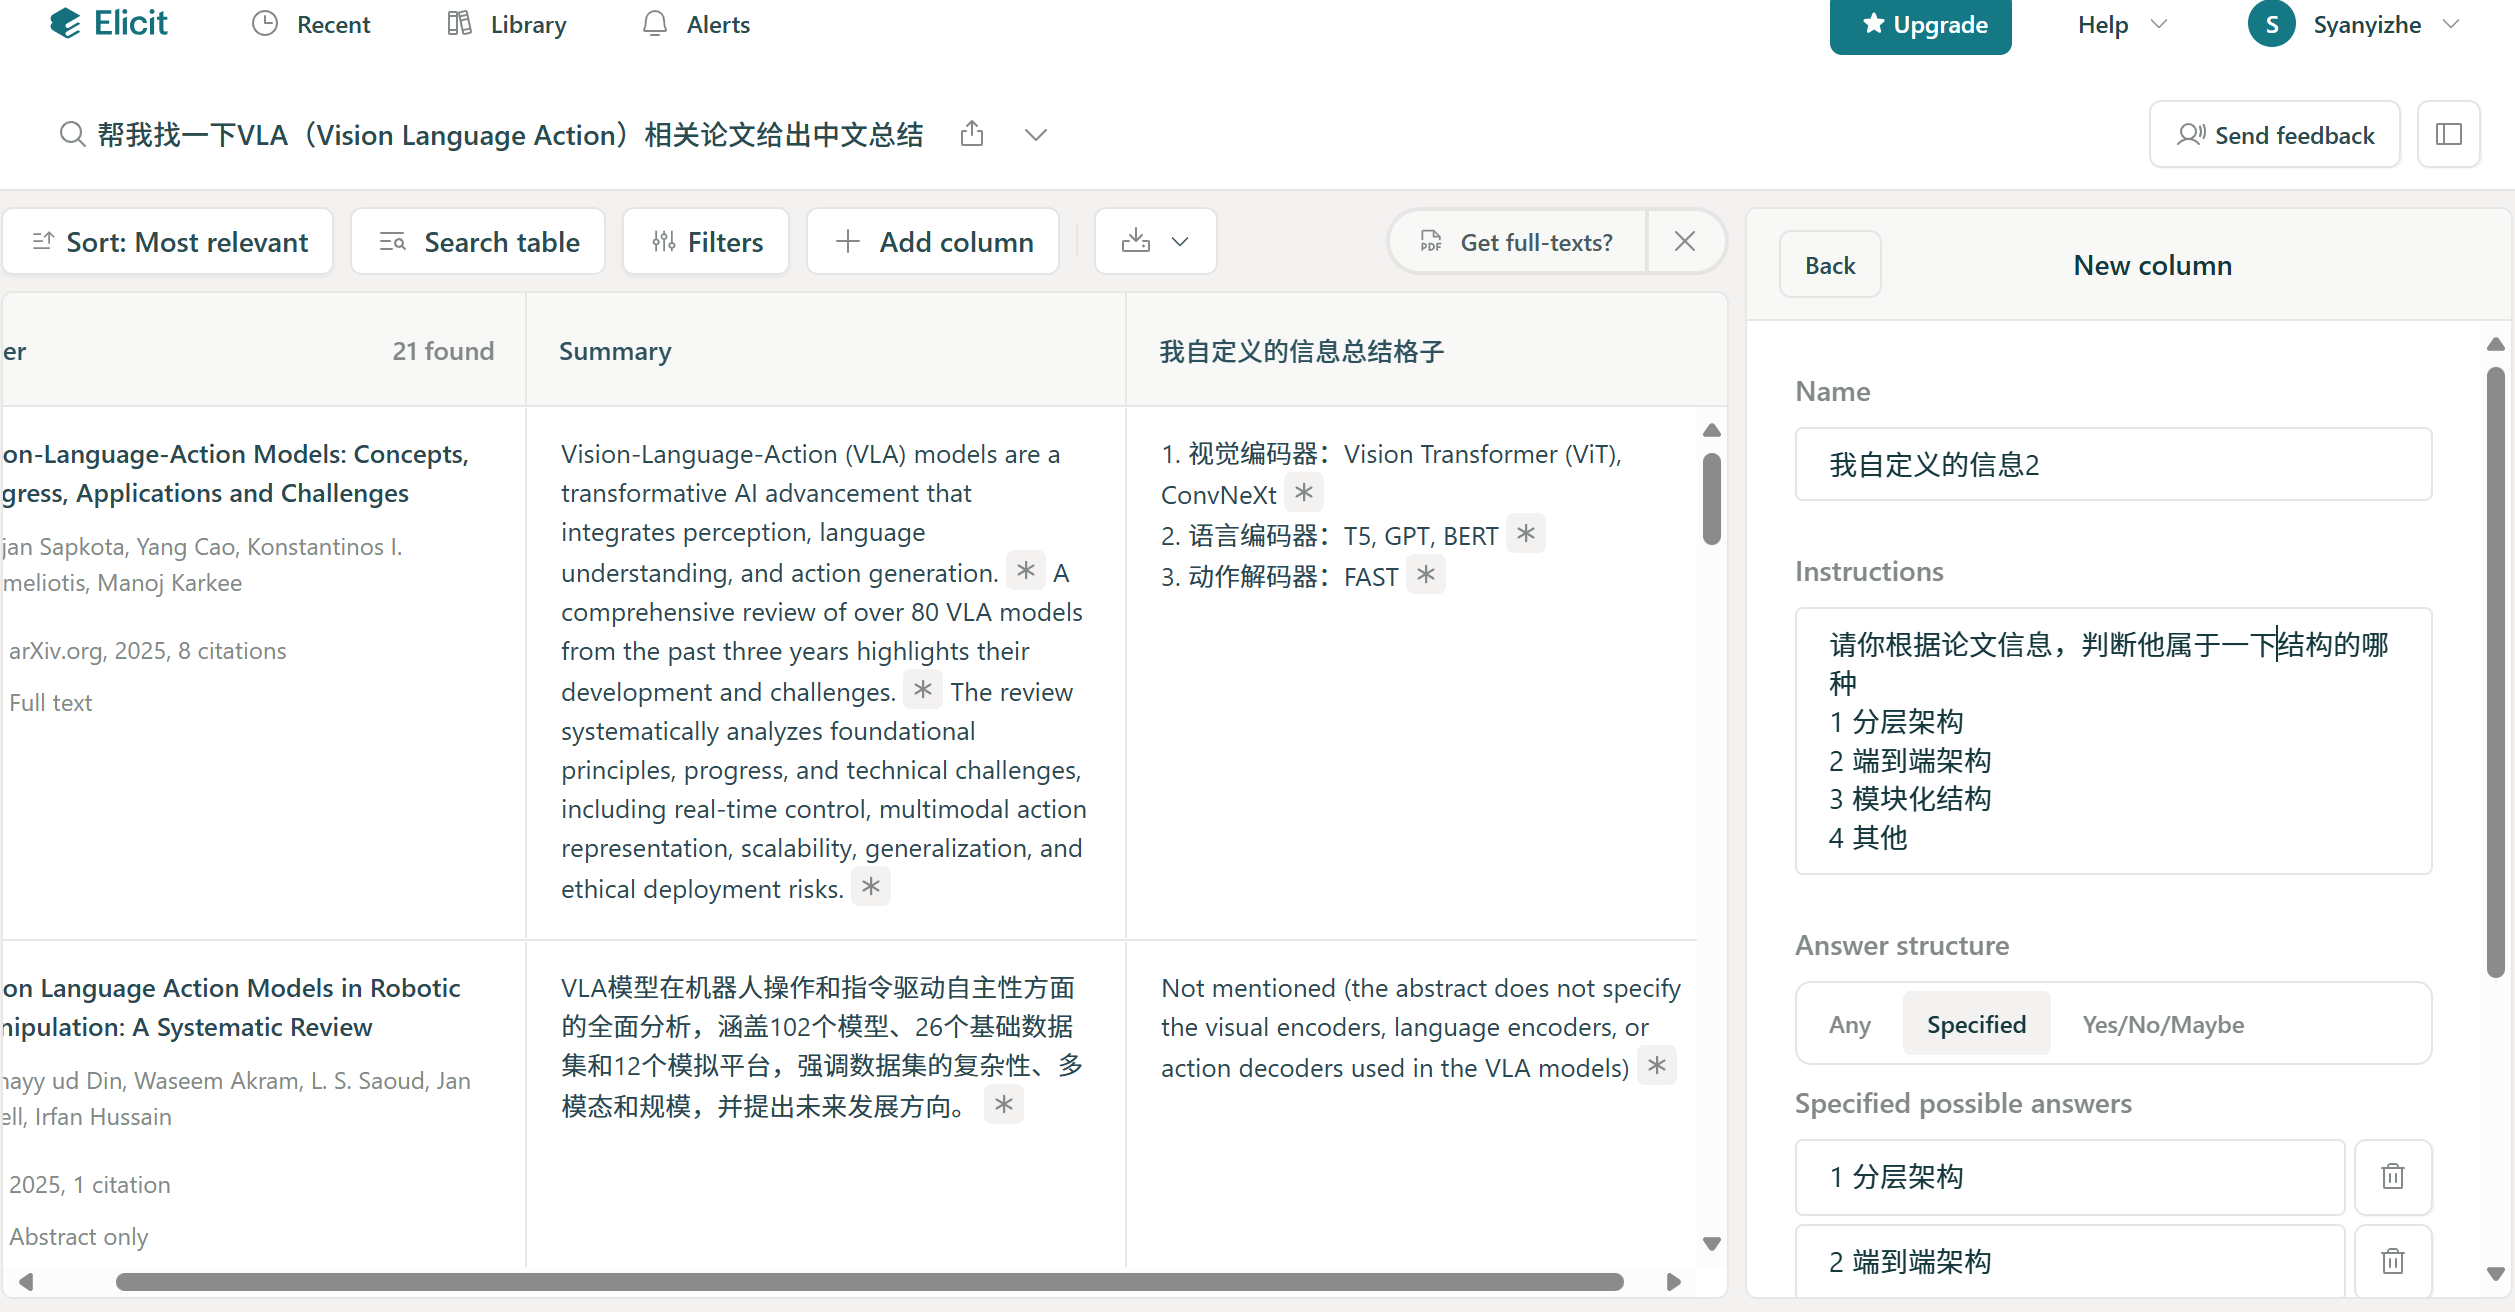Viewport: 2515px width, 1312px height.
Task: Click the Elicit logo
Action: tap(108, 23)
